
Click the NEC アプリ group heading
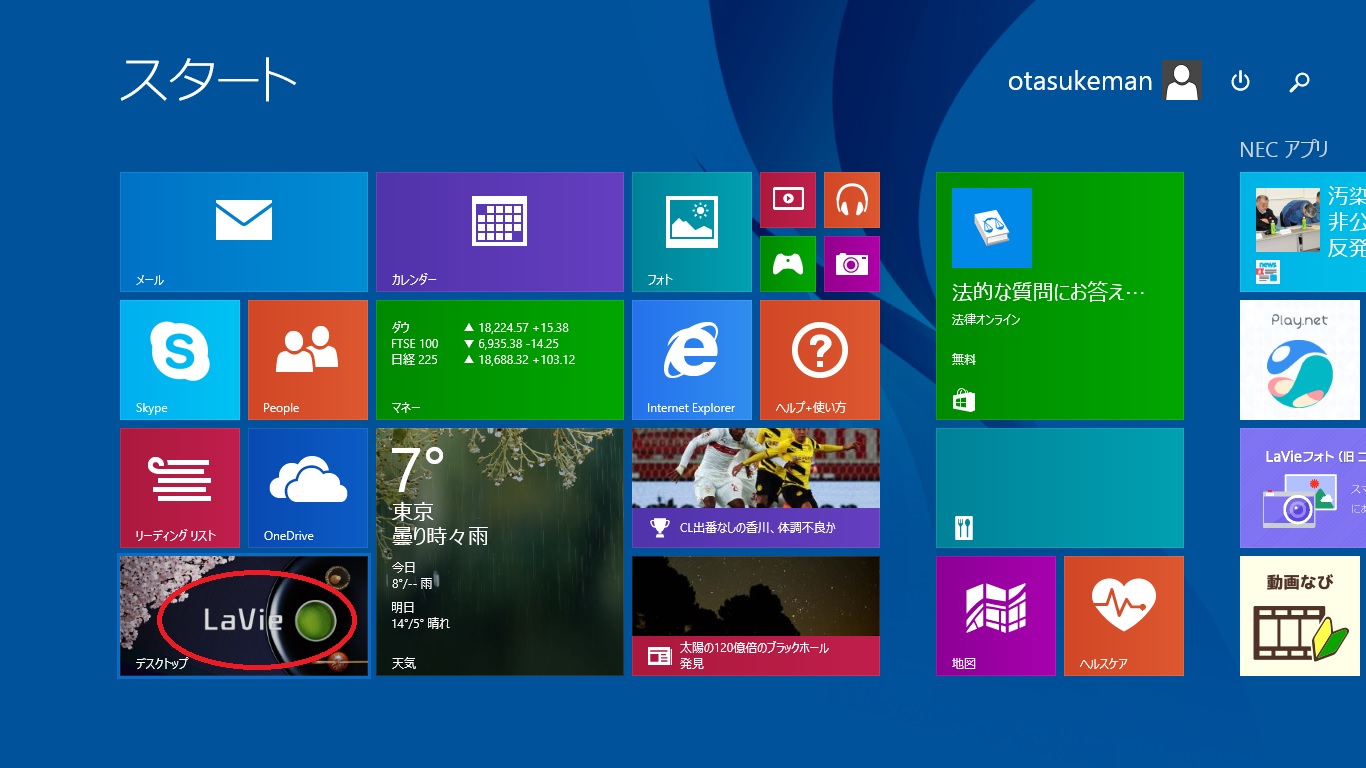1284,149
